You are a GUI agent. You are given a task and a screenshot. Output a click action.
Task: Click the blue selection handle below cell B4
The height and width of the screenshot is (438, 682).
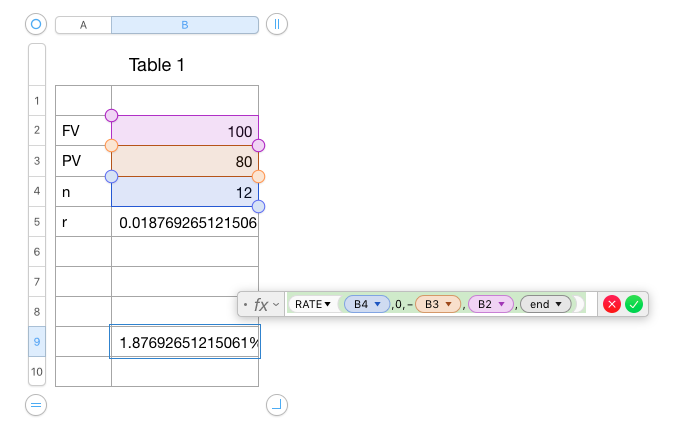[258, 207]
